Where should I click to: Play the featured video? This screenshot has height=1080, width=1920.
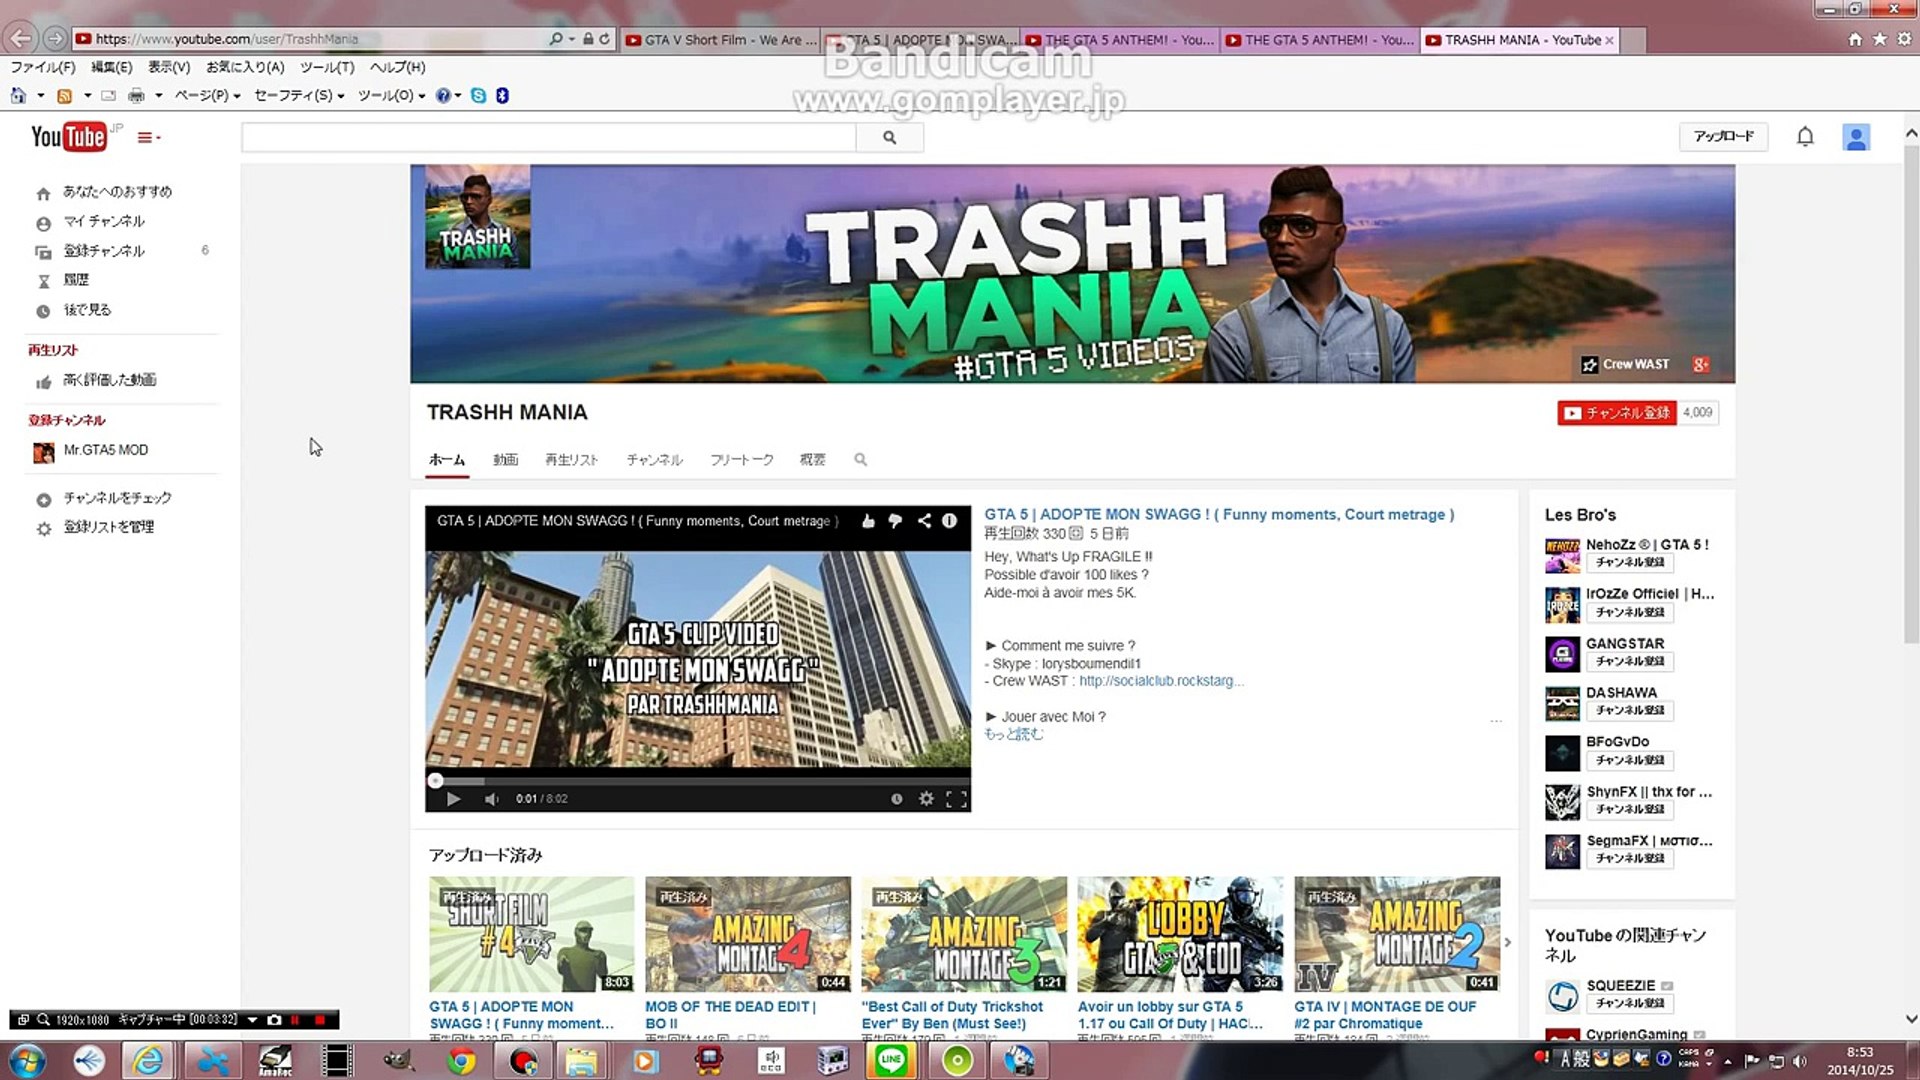tap(453, 799)
